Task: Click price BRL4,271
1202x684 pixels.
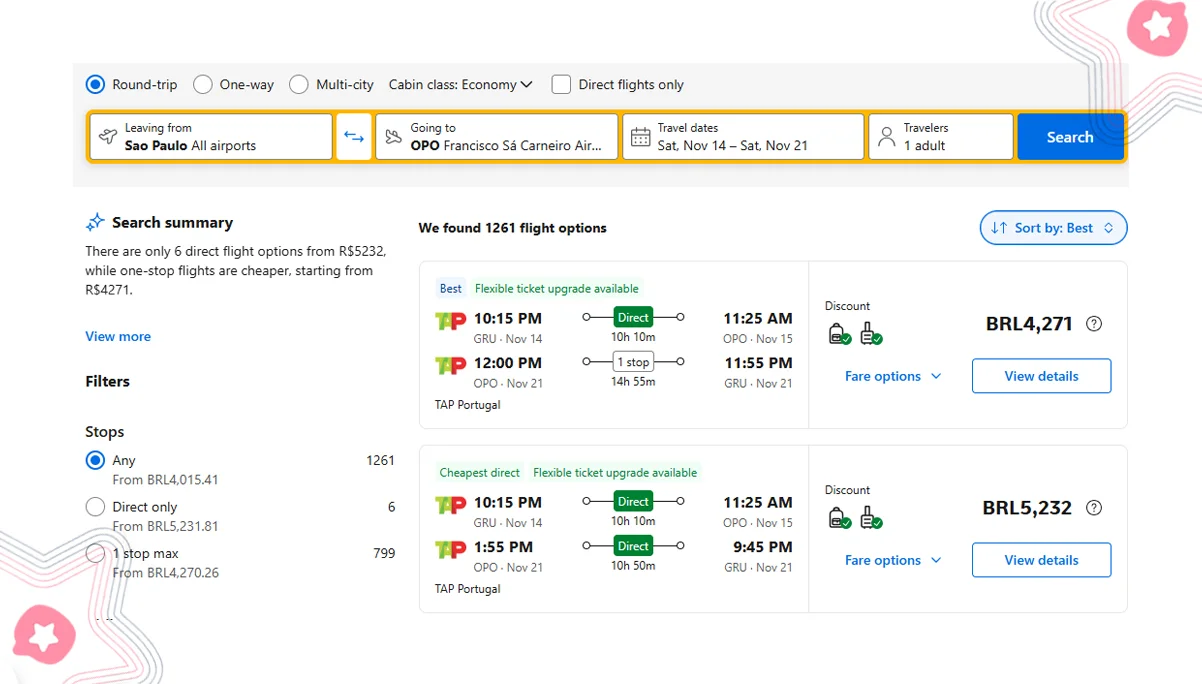Action: click(x=1029, y=324)
